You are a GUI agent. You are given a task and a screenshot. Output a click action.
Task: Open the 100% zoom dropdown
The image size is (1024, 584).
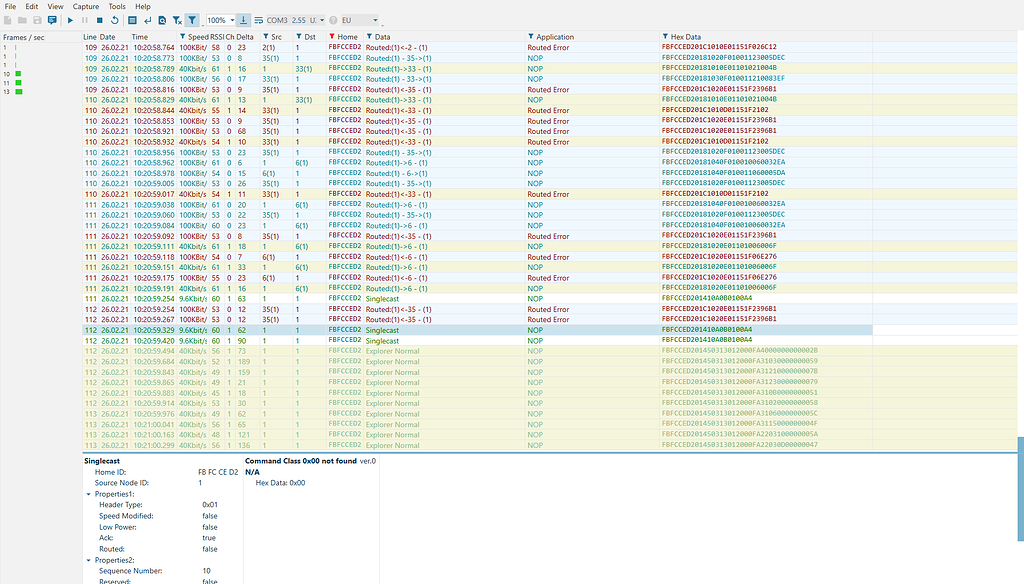220,20
